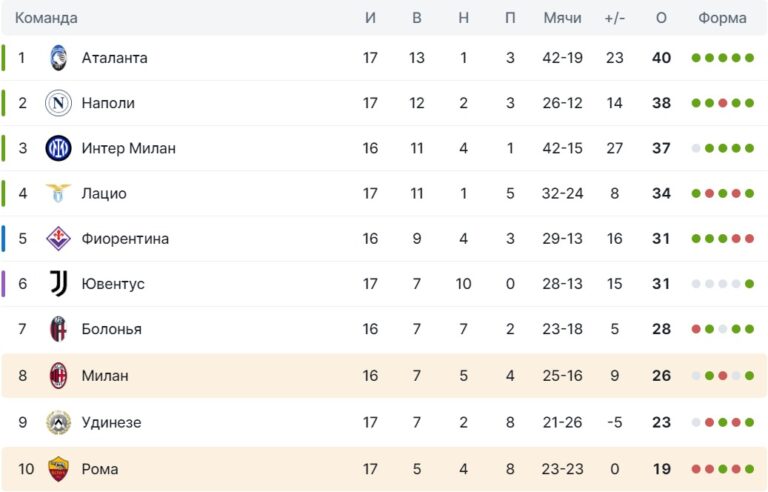Open the Аталанта team link

pos(114,58)
